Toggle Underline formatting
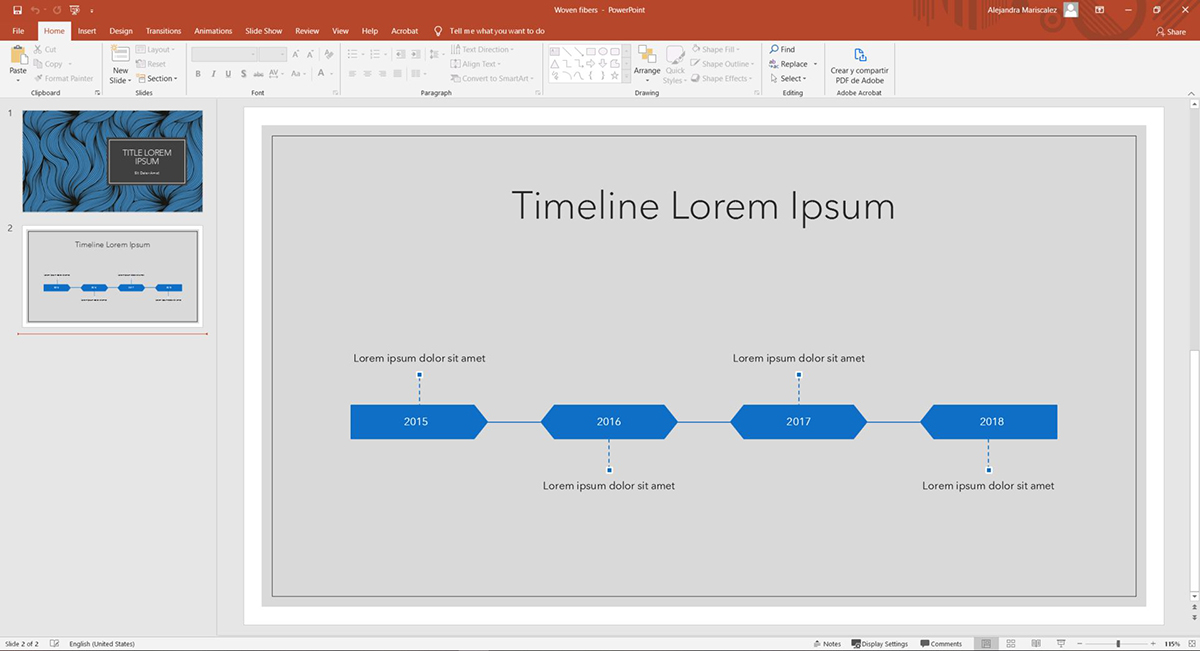1200x651 pixels. [229, 74]
